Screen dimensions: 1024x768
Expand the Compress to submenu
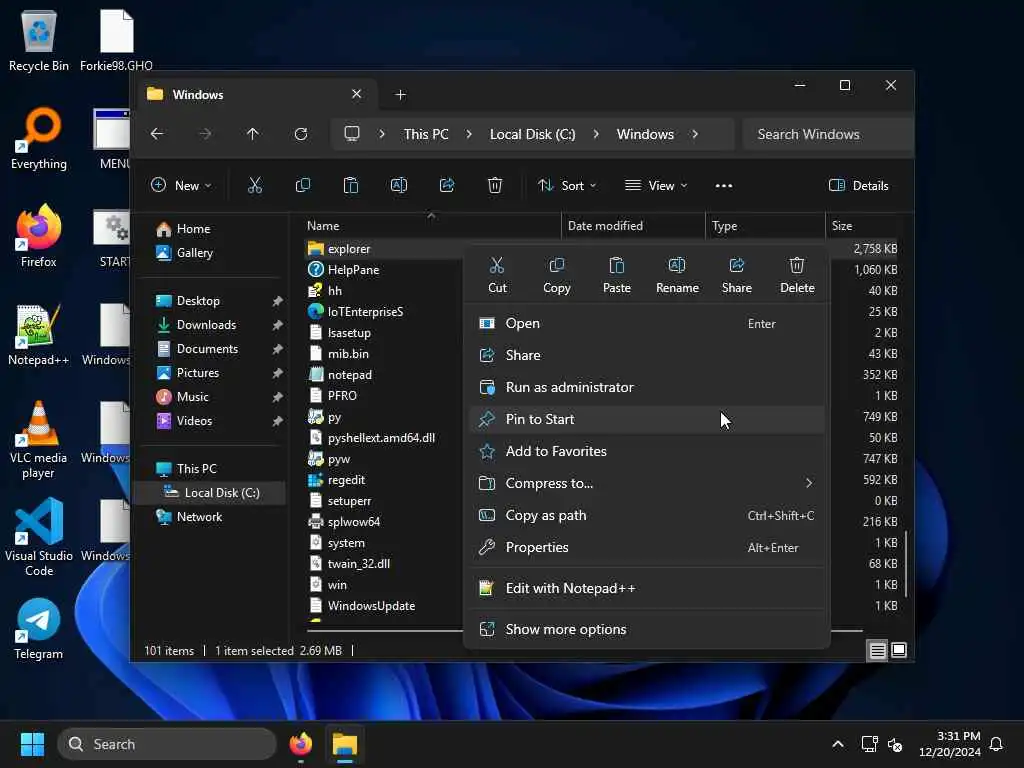pos(647,483)
